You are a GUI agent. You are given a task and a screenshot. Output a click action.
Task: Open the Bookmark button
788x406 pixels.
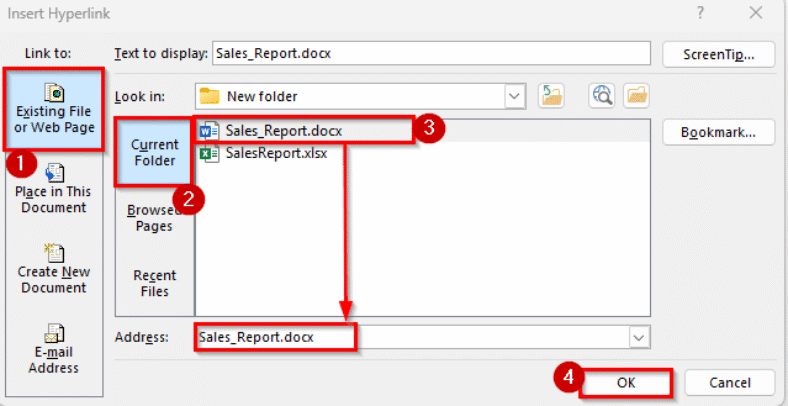pos(719,132)
